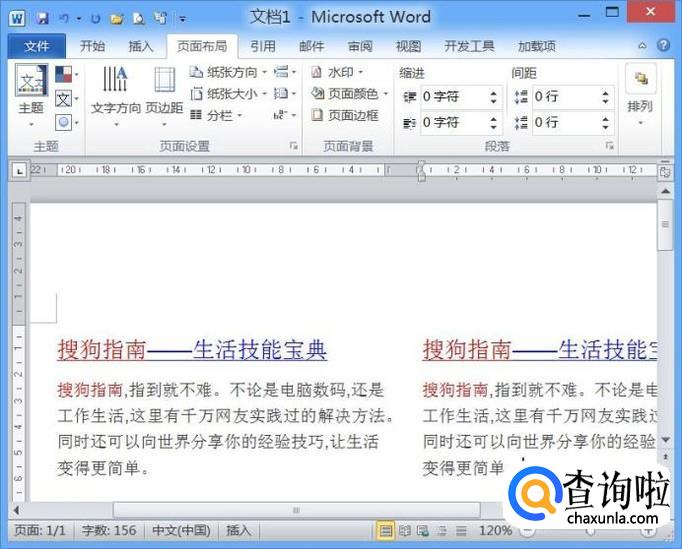Decrease spacing after with down arrow
Image resolution: width=682 pixels, height=549 pixels.
(605, 127)
